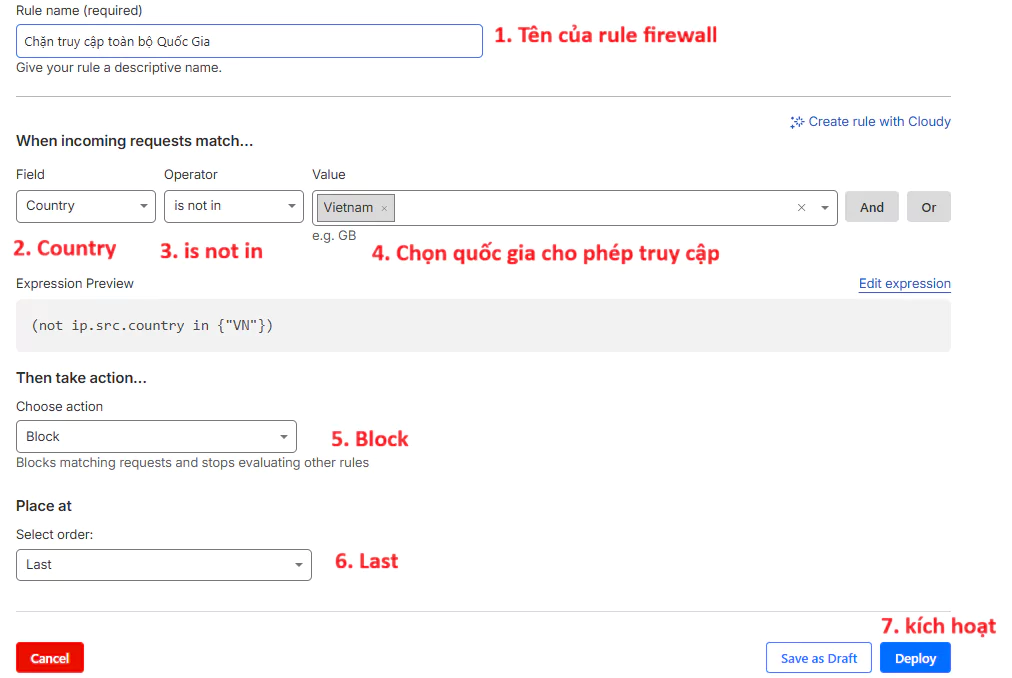Viewport: 1012px width, 678px height.
Task: Click the 'Rule name (required)' label
Action: coord(79,11)
